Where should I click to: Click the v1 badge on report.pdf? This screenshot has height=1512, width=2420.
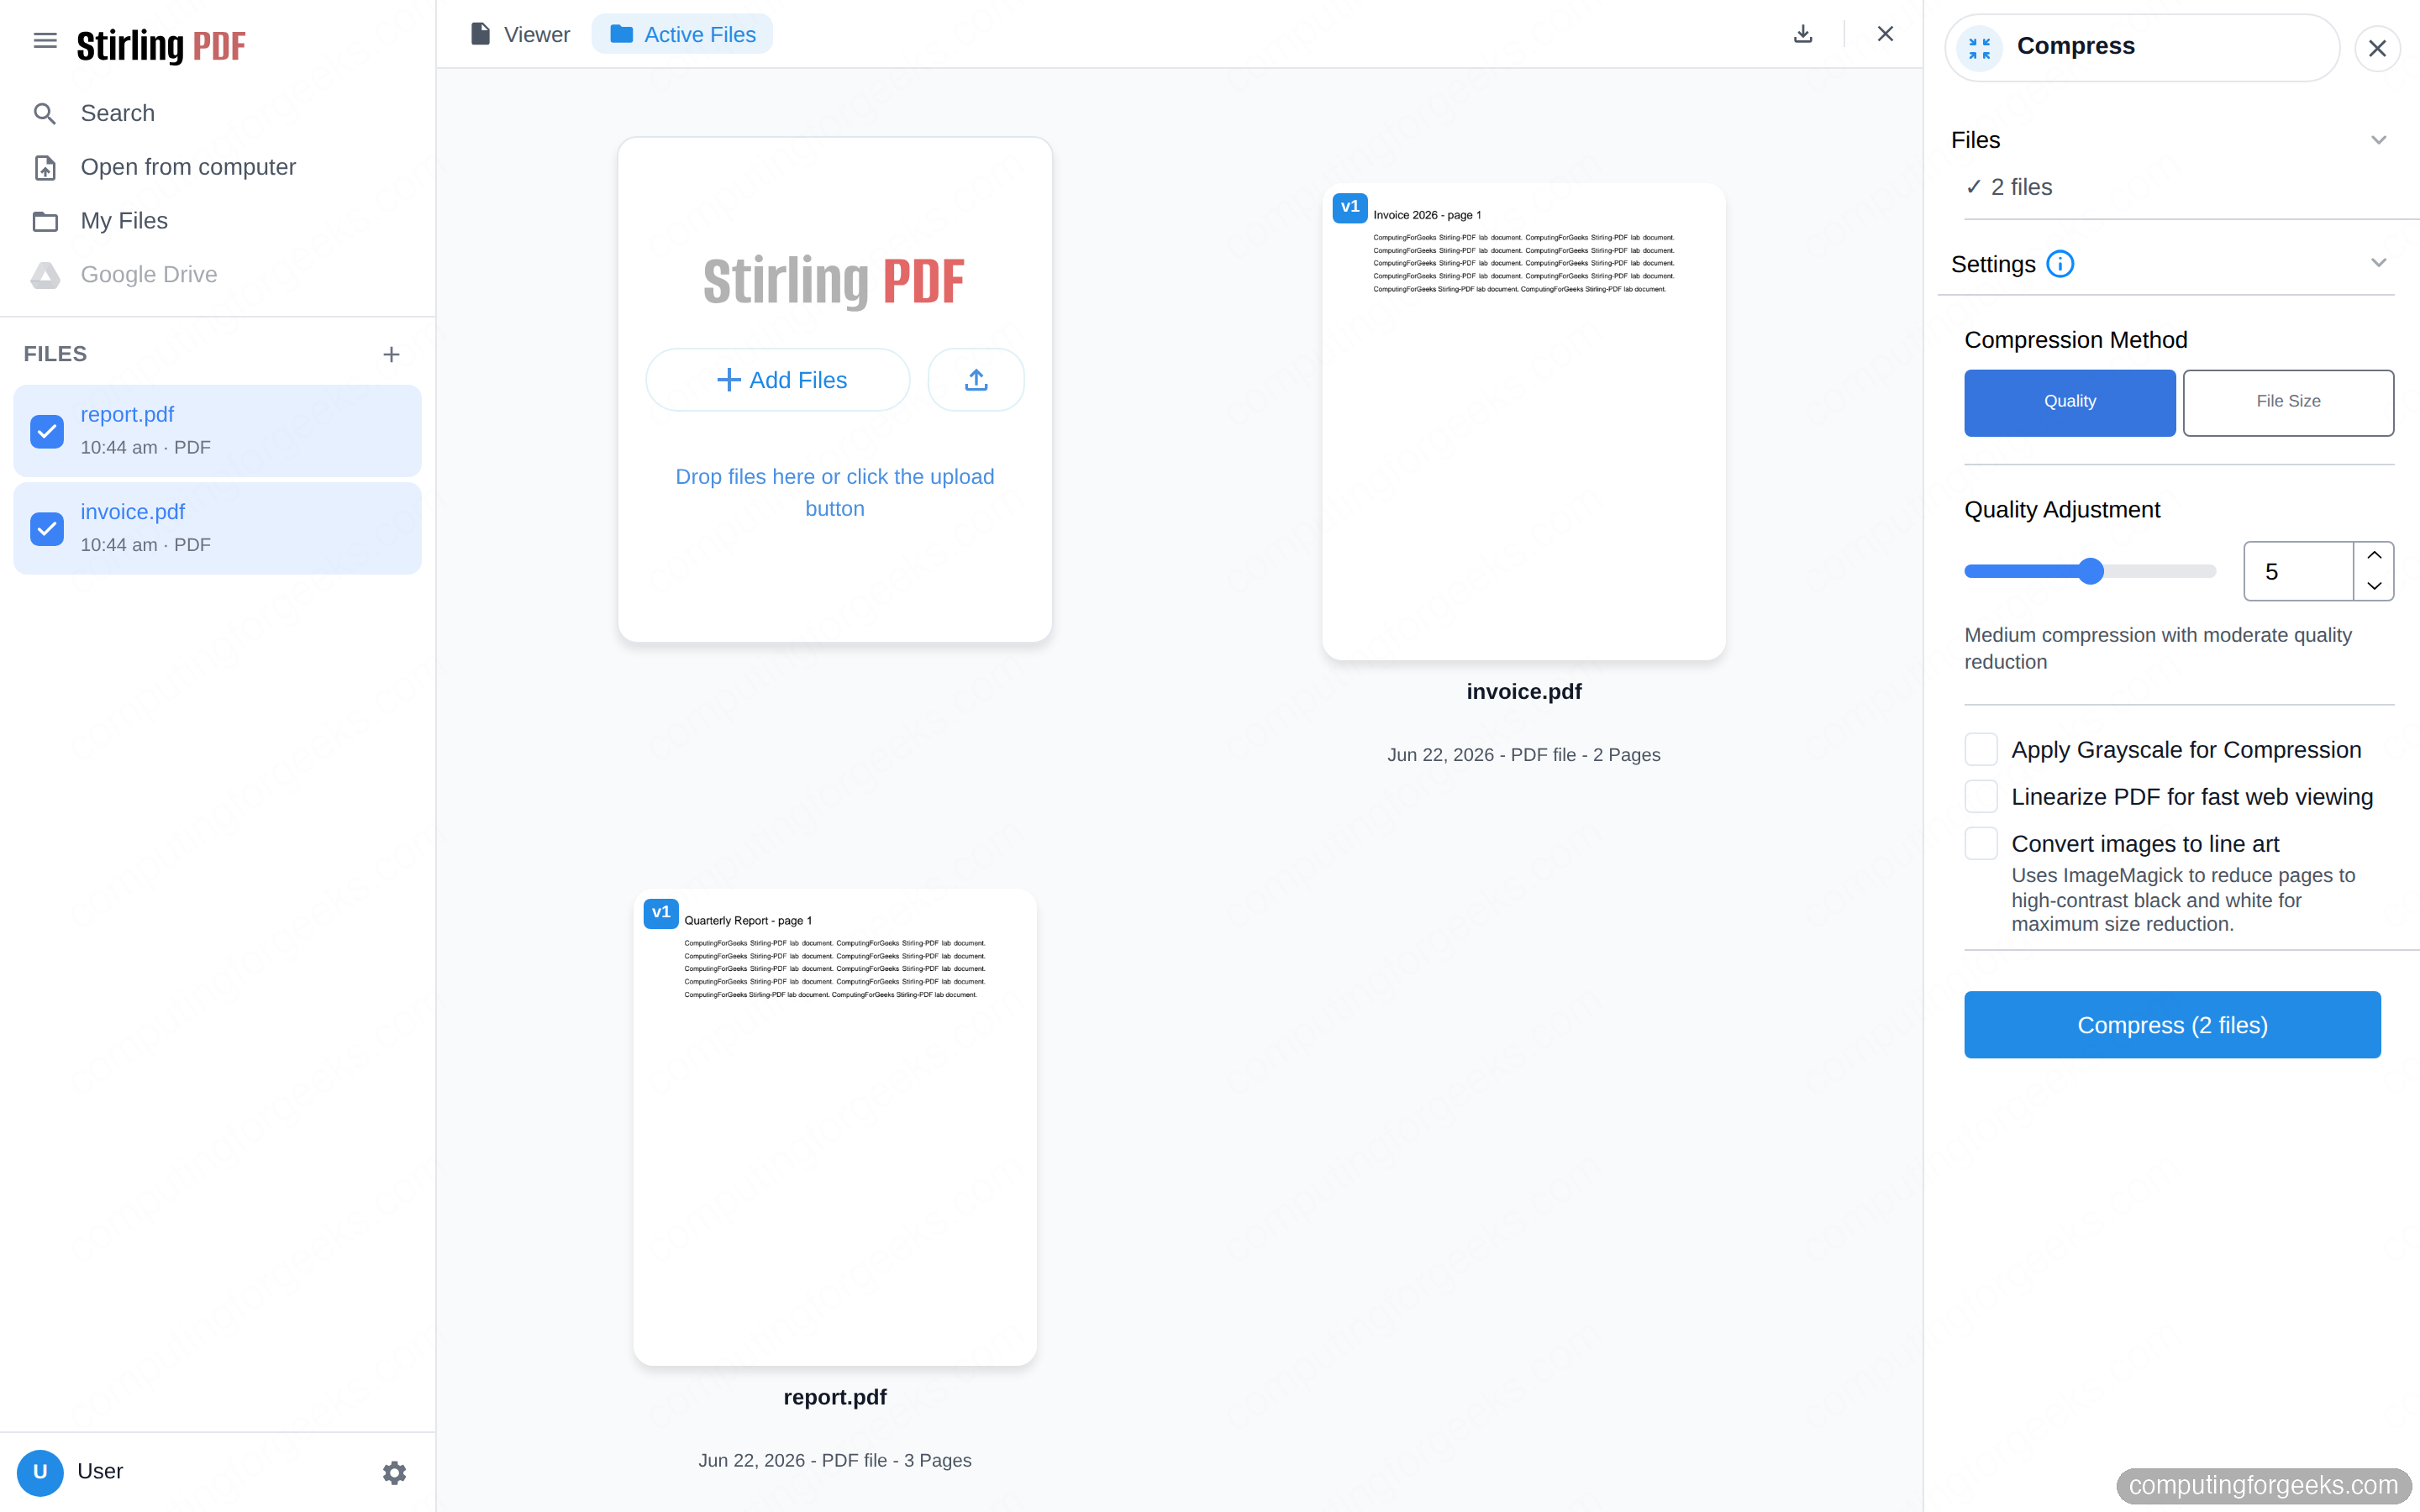coord(661,913)
